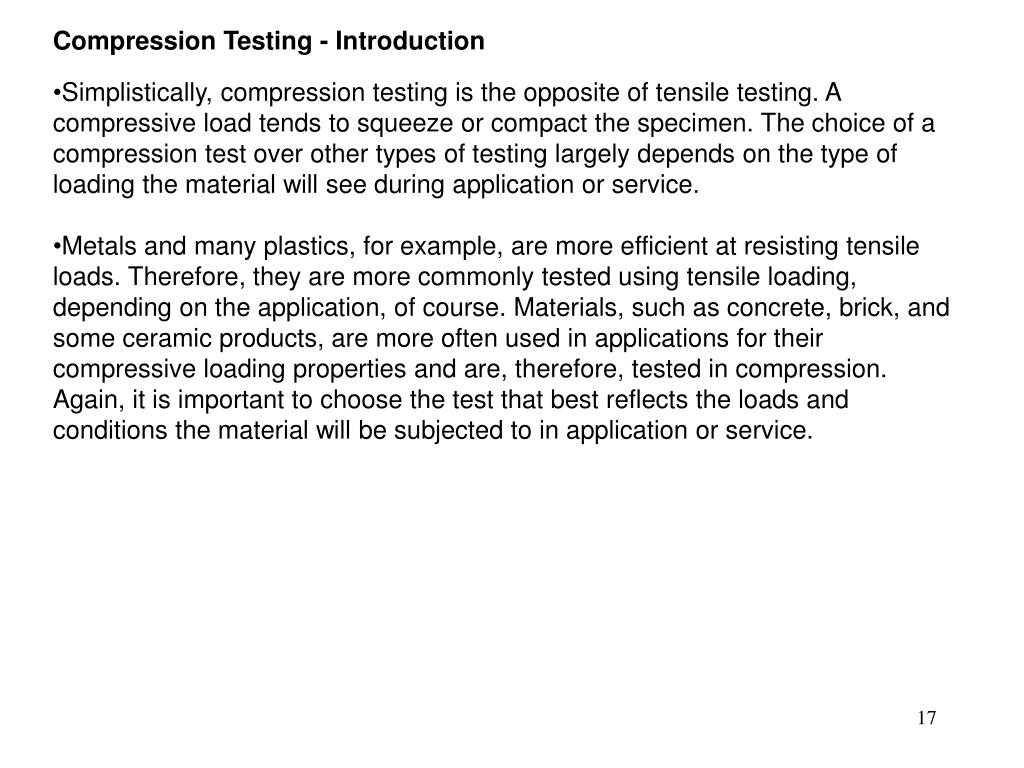Click the word 'Introduction' in the heading
Viewport: 1024px width, 768px height.
tap(410, 41)
